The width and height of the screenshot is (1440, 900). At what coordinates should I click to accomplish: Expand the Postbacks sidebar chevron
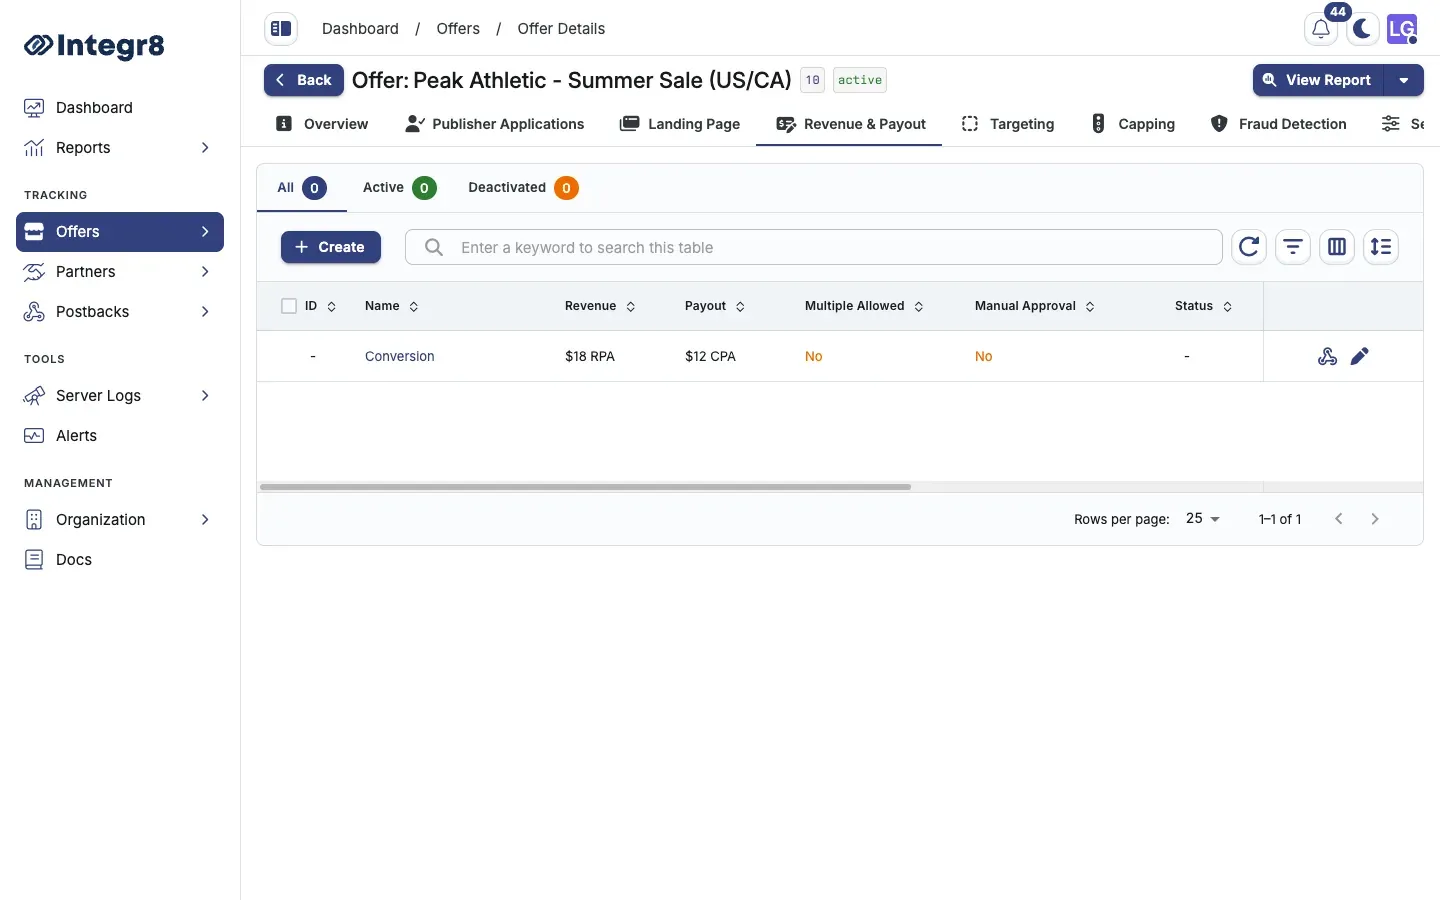(x=205, y=312)
